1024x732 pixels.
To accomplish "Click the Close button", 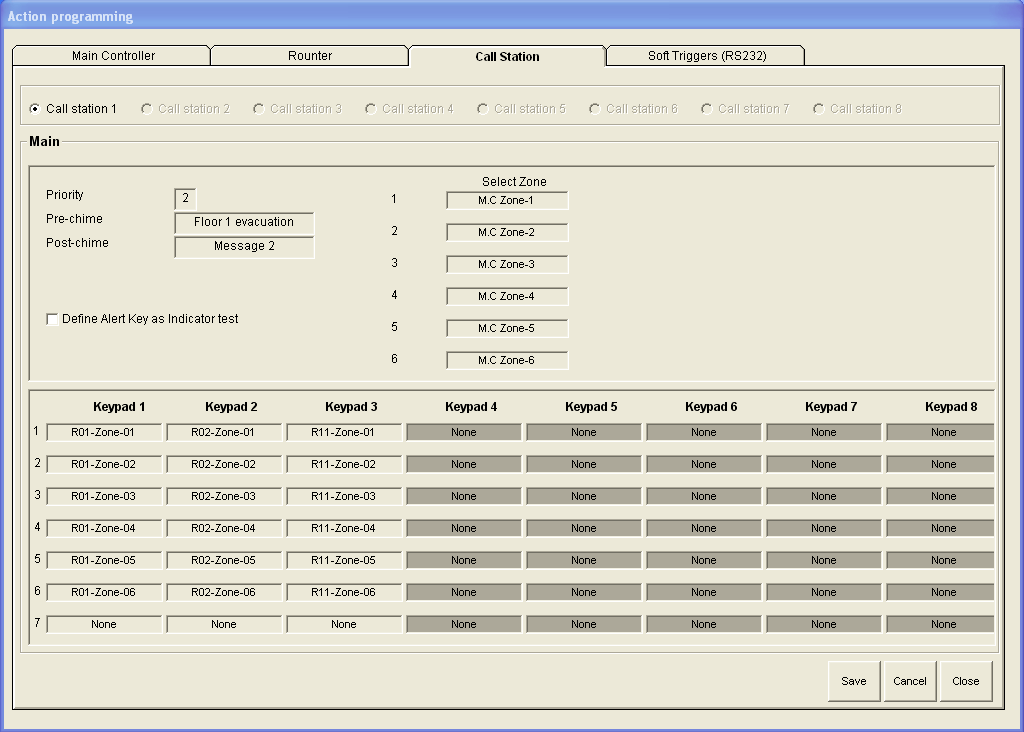I will [966, 681].
